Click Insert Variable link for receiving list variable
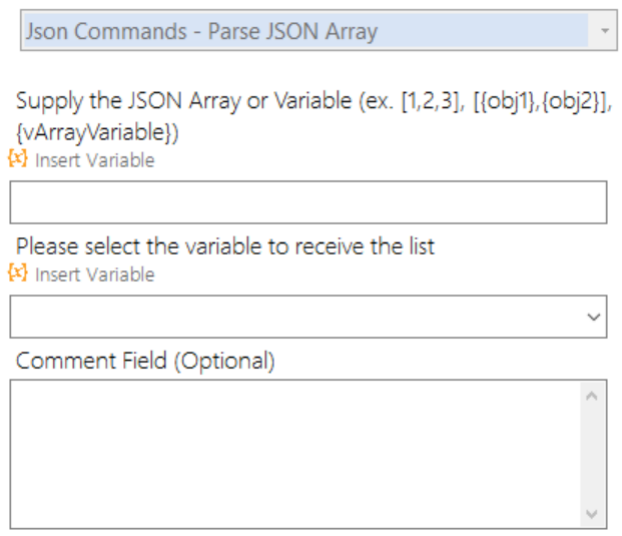This screenshot has width=622, height=536. point(94,274)
